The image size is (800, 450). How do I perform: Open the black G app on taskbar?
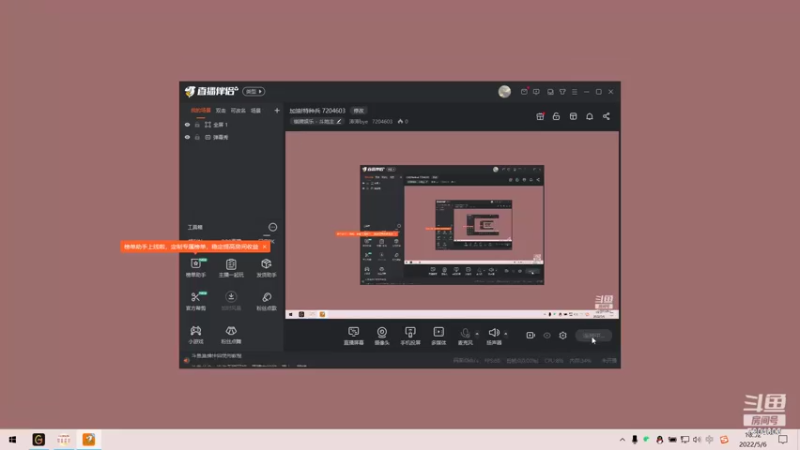pos(38,439)
